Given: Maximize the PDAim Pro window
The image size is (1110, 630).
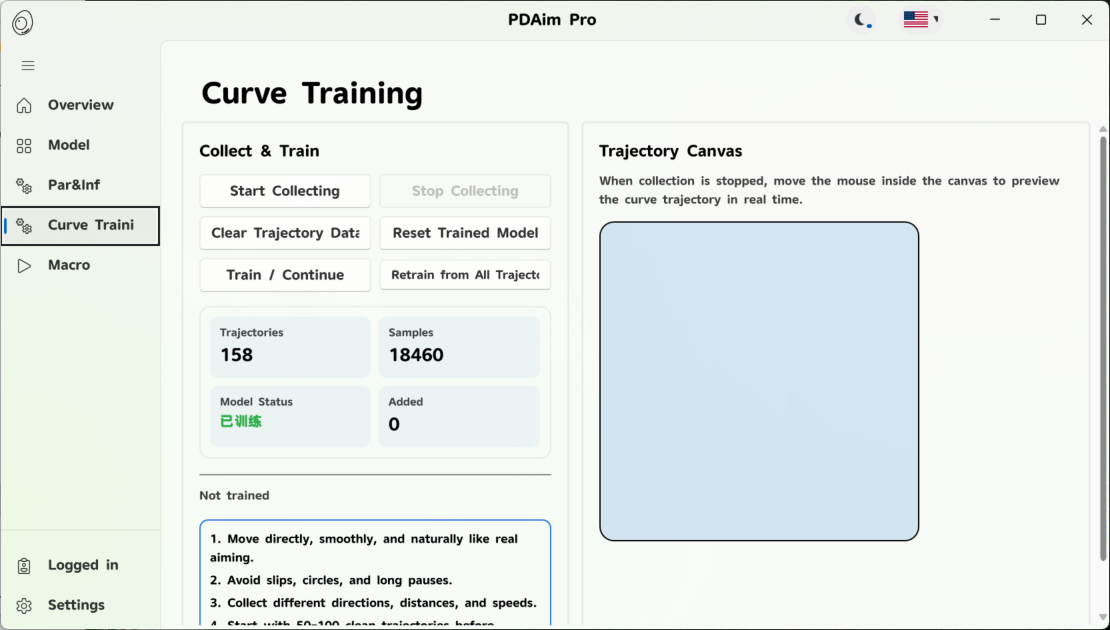Looking at the screenshot, I should [1041, 20].
